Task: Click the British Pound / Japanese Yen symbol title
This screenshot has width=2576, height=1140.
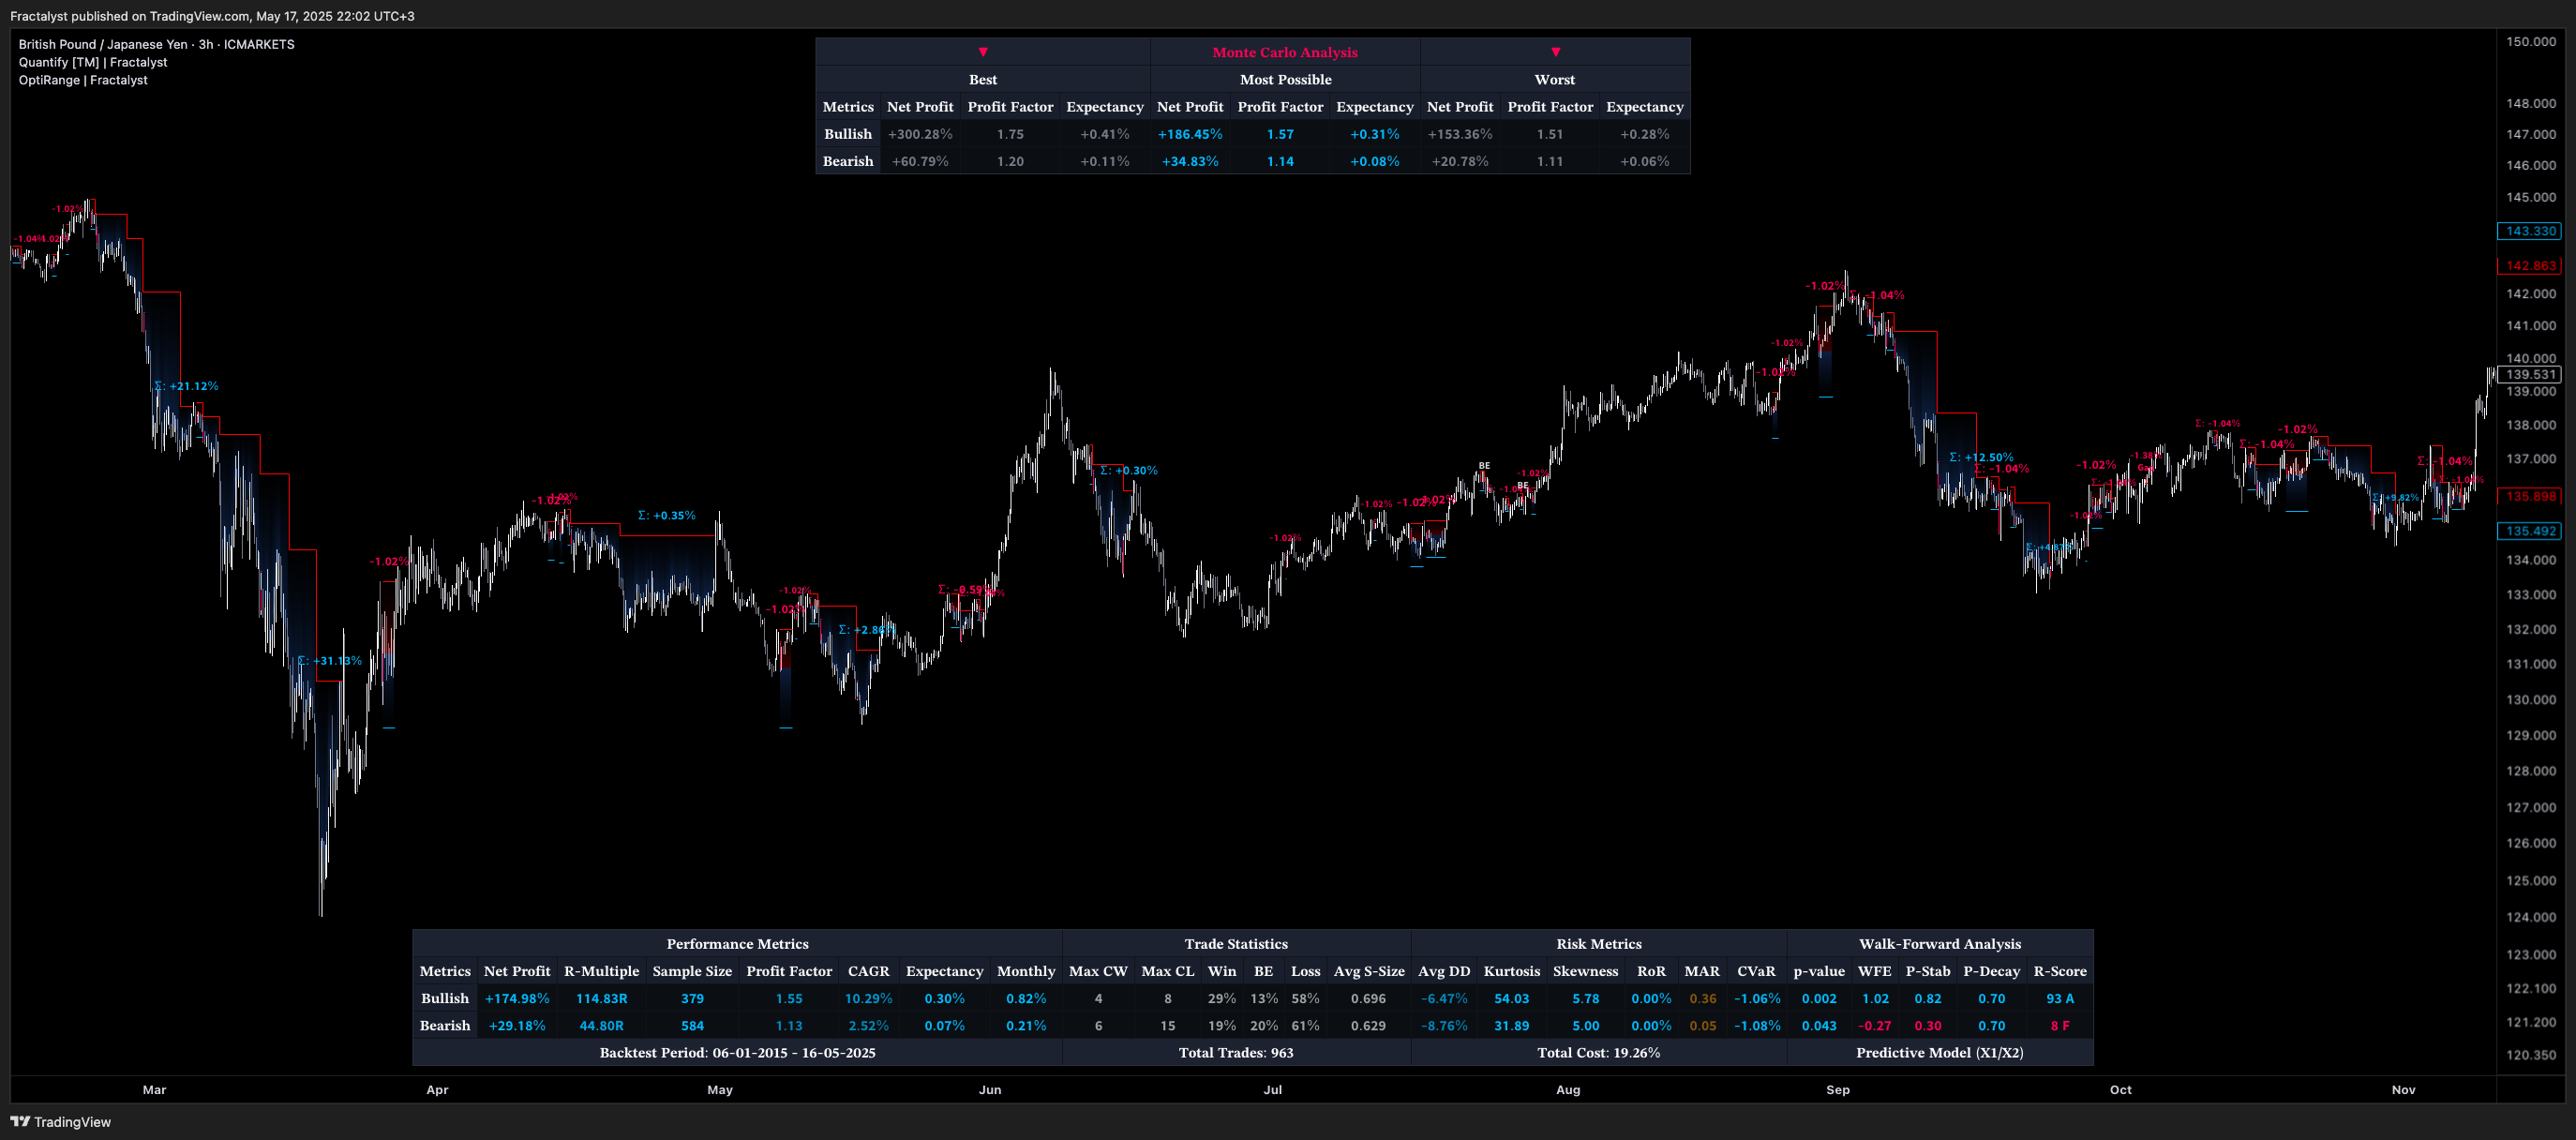Action: pos(156,44)
